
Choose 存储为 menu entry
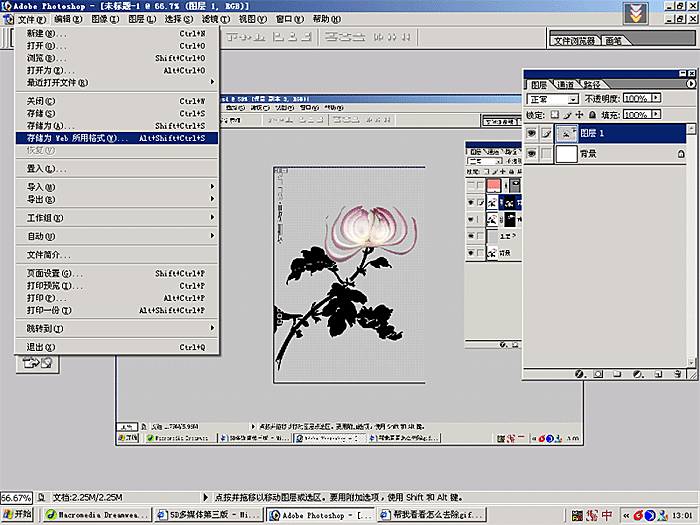pos(117,125)
